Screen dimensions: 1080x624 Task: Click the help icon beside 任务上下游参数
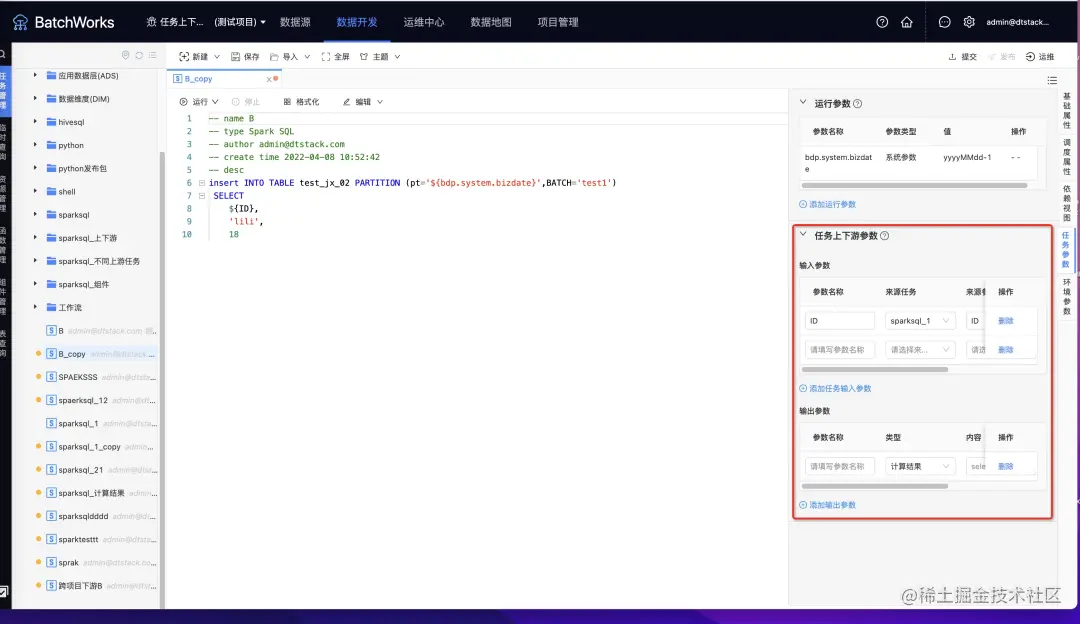(x=884, y=236)
